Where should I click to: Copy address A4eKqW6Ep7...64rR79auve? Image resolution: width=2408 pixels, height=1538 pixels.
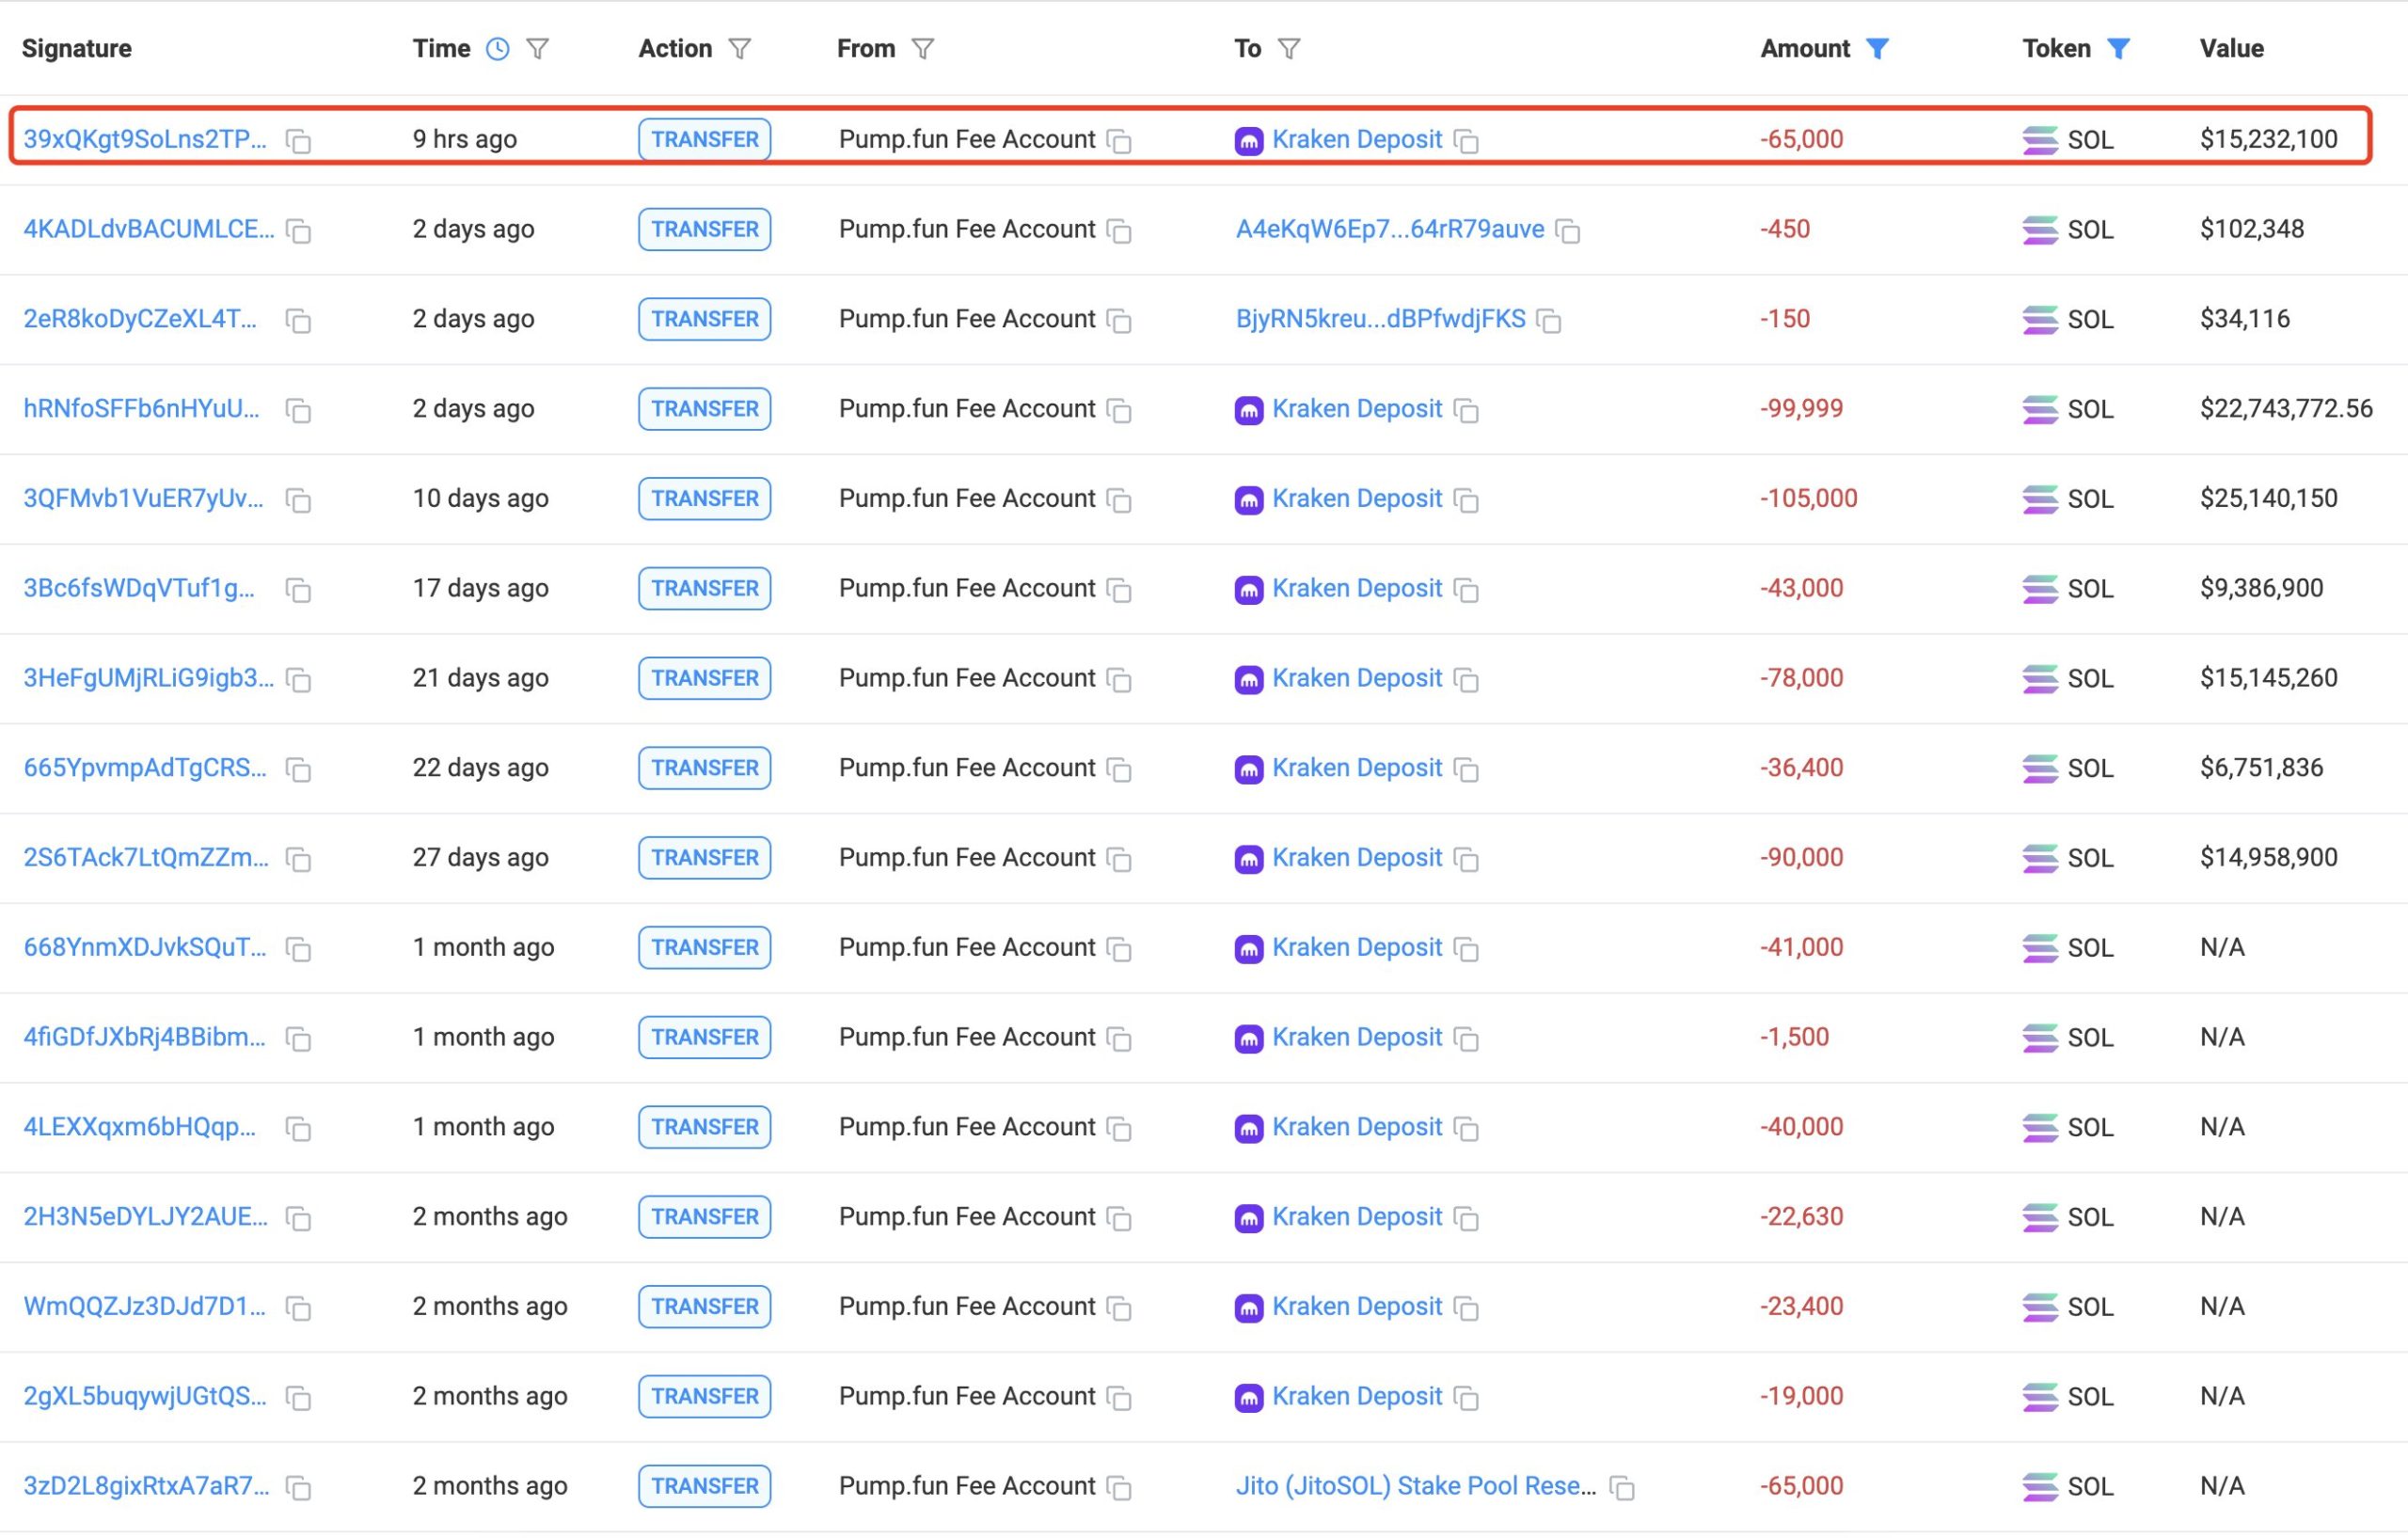[x=1568, y=231]
